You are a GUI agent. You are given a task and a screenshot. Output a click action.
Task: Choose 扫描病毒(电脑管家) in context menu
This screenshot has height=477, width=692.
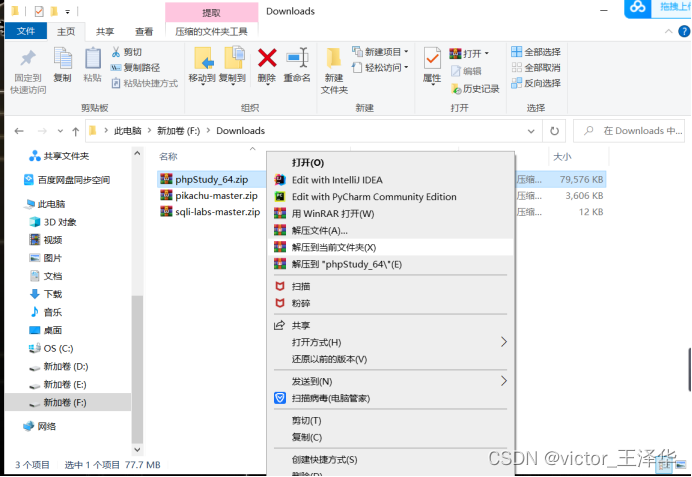[x=391, y=398]
